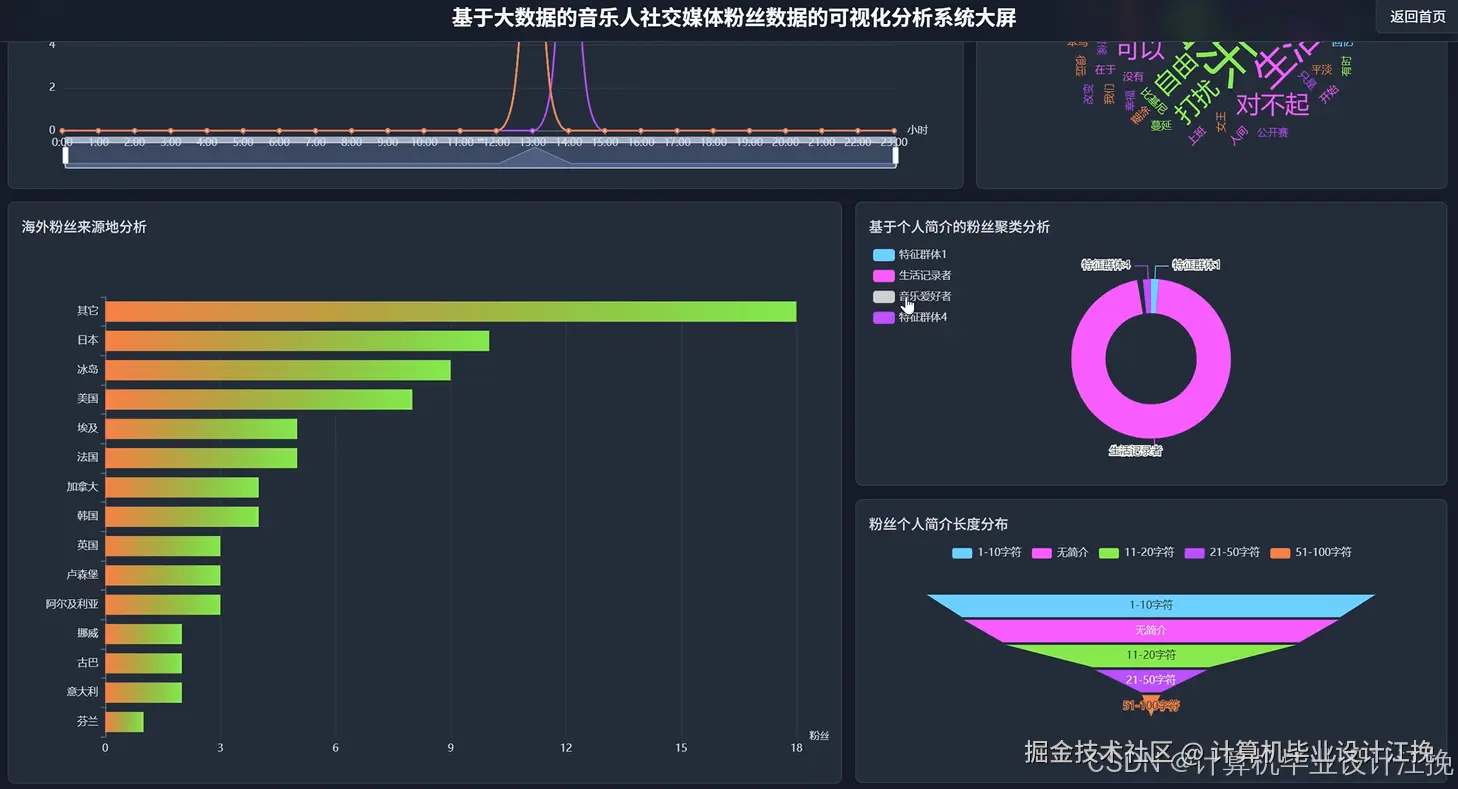Click the 21-50字符 funnel segment

[x=1151, y=679]
